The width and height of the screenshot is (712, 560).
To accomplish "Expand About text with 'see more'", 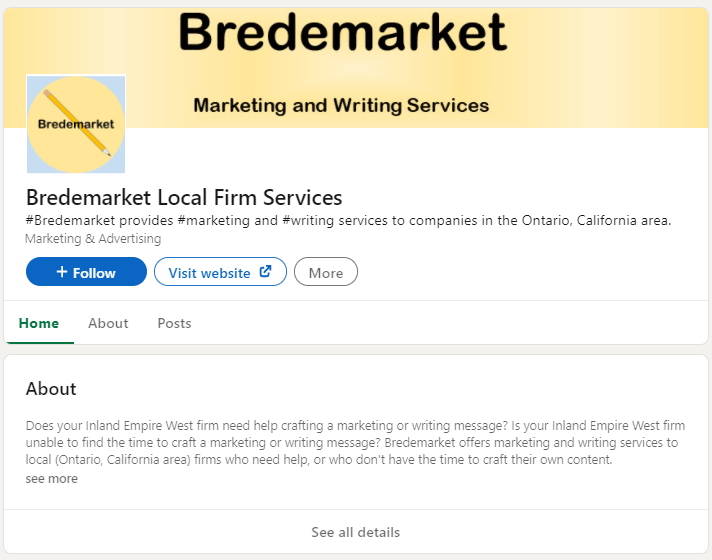I will 51,479.
